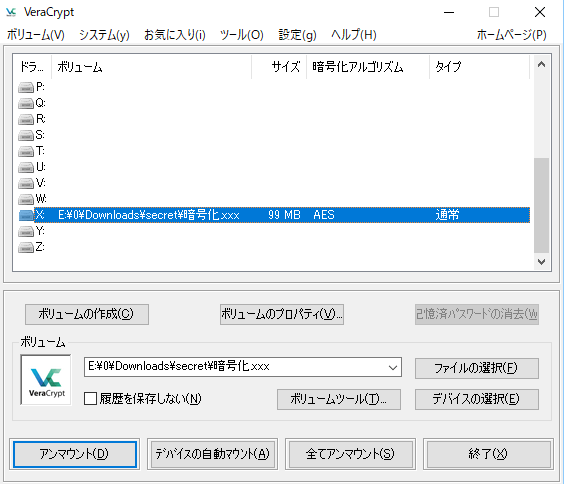This screenshot has width=564, height=484.
Task: Click 全てアンマウント(S) button
Action: 350,454
